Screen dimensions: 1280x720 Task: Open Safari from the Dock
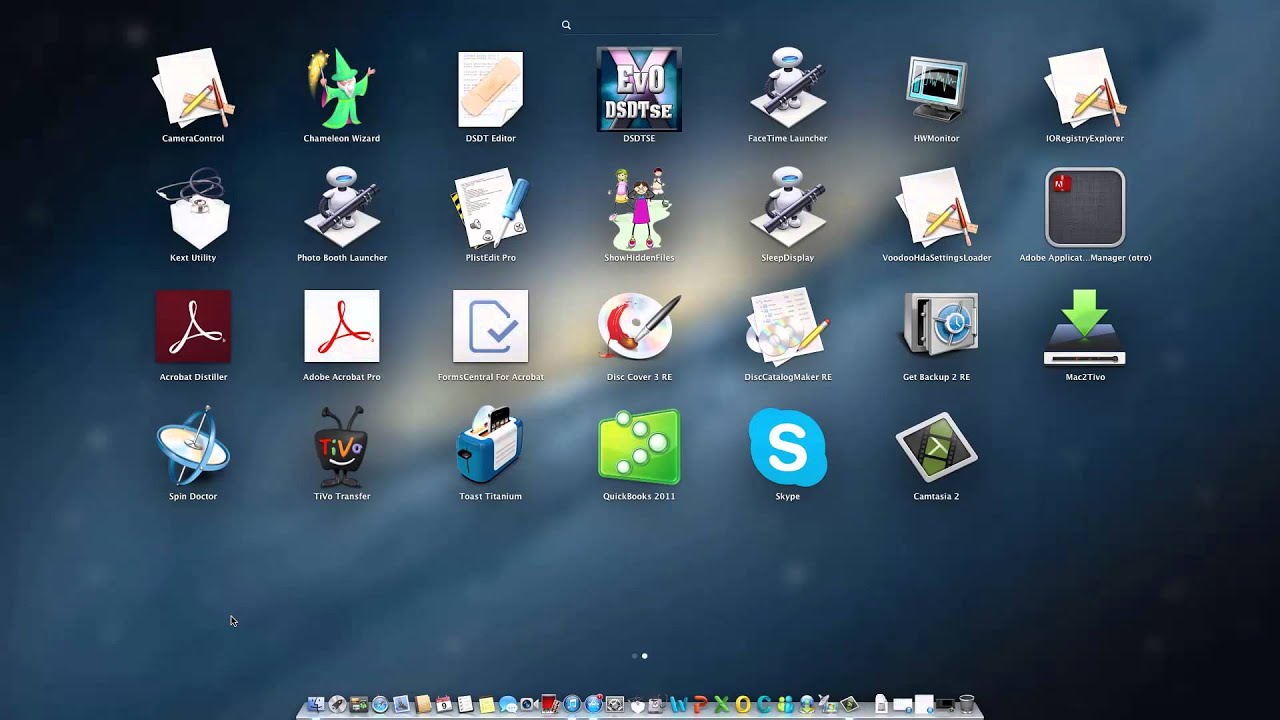[x=380, y=705]
